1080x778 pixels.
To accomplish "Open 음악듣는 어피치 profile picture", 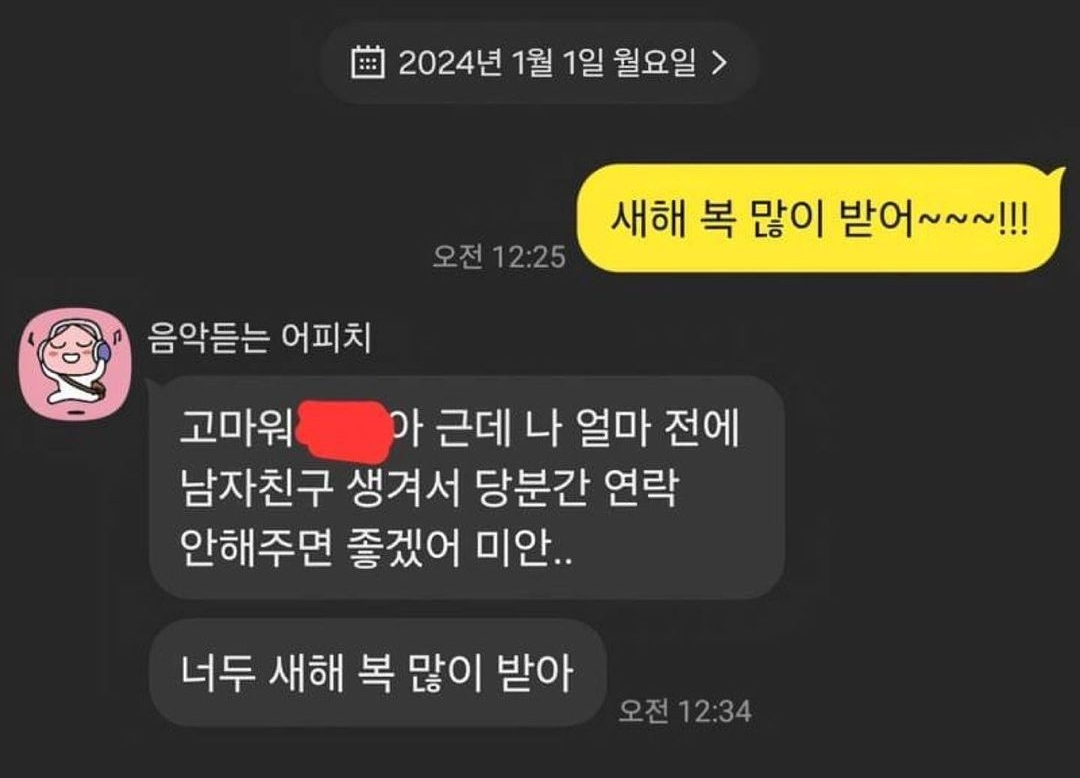I will tap(75, 364).
